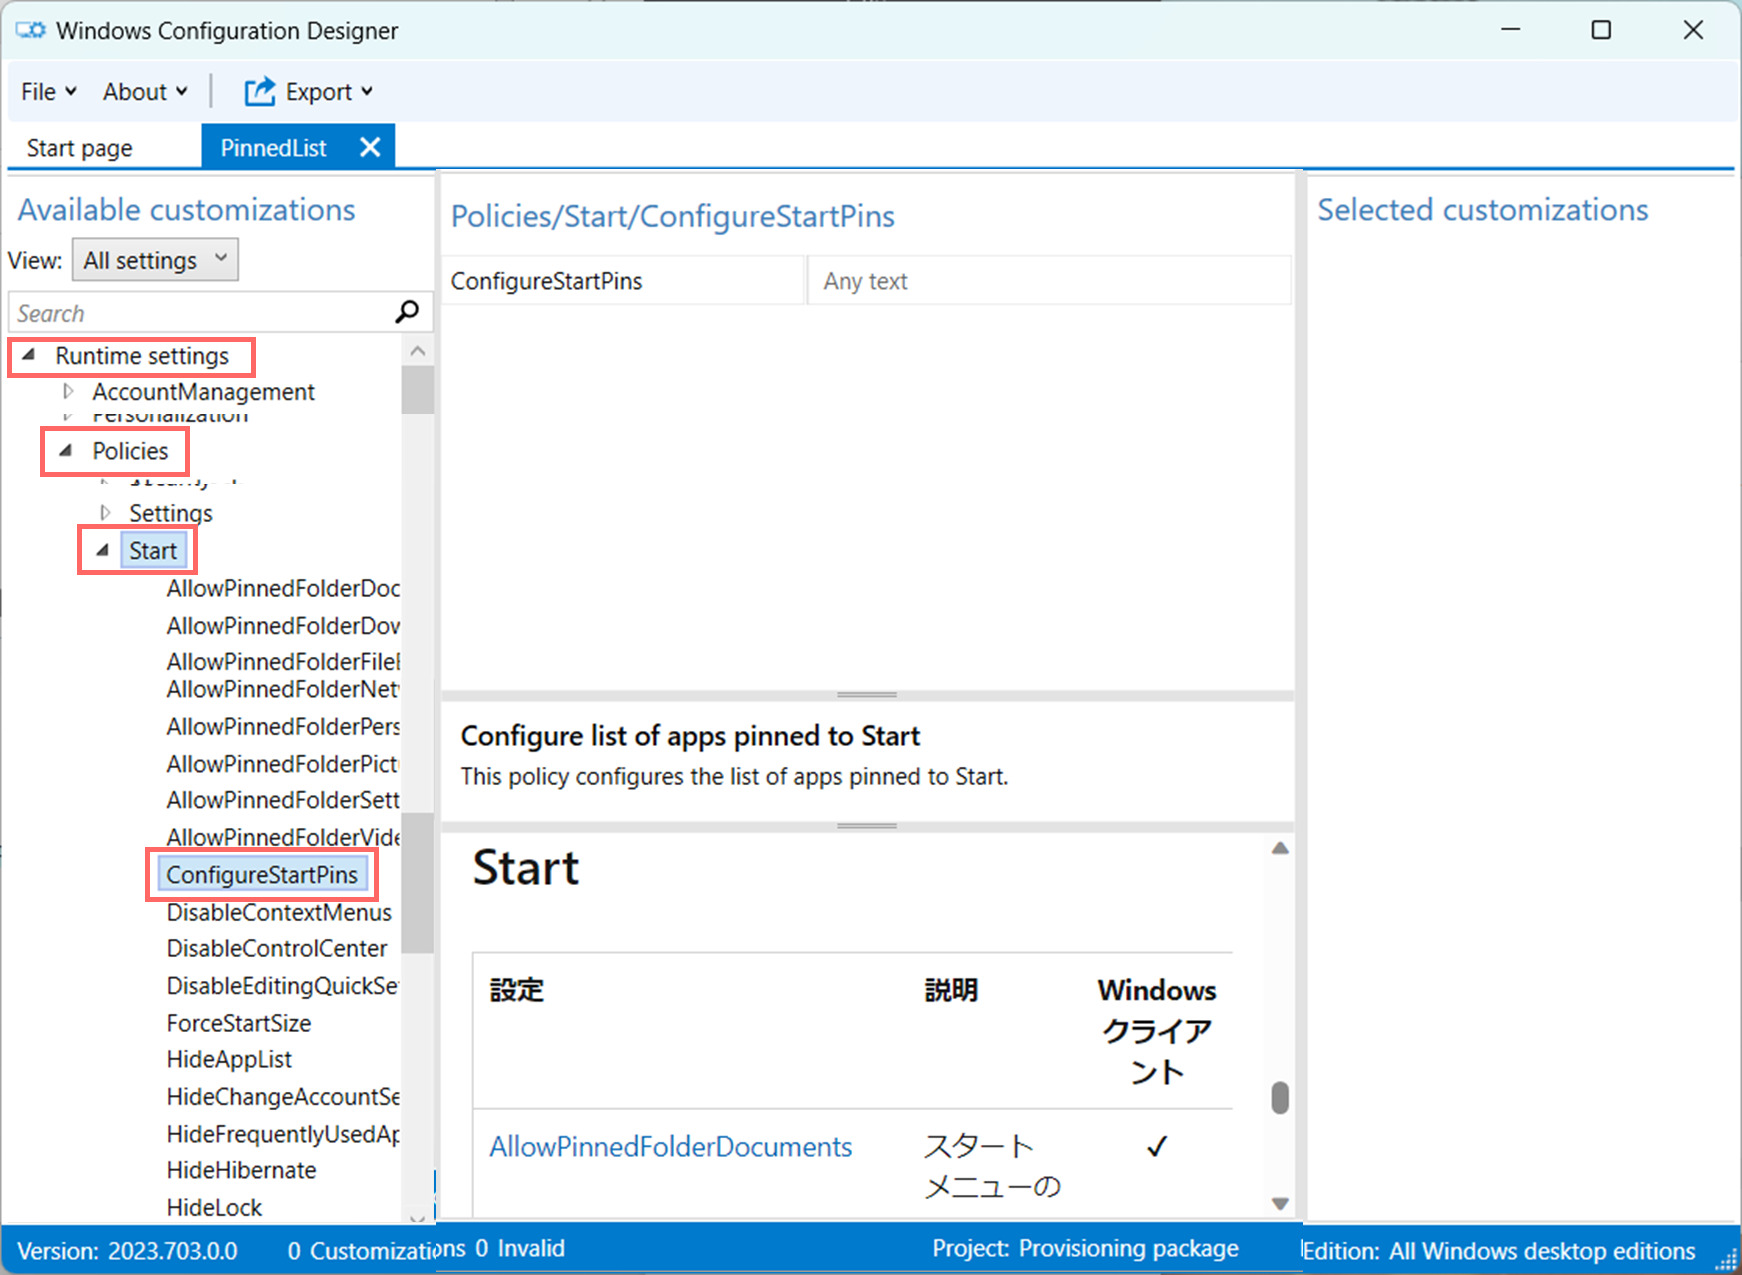Open the Export dropdown arrow
Screen dimensions: 1742x1275
pyautogui.click(x=365, y=91)
